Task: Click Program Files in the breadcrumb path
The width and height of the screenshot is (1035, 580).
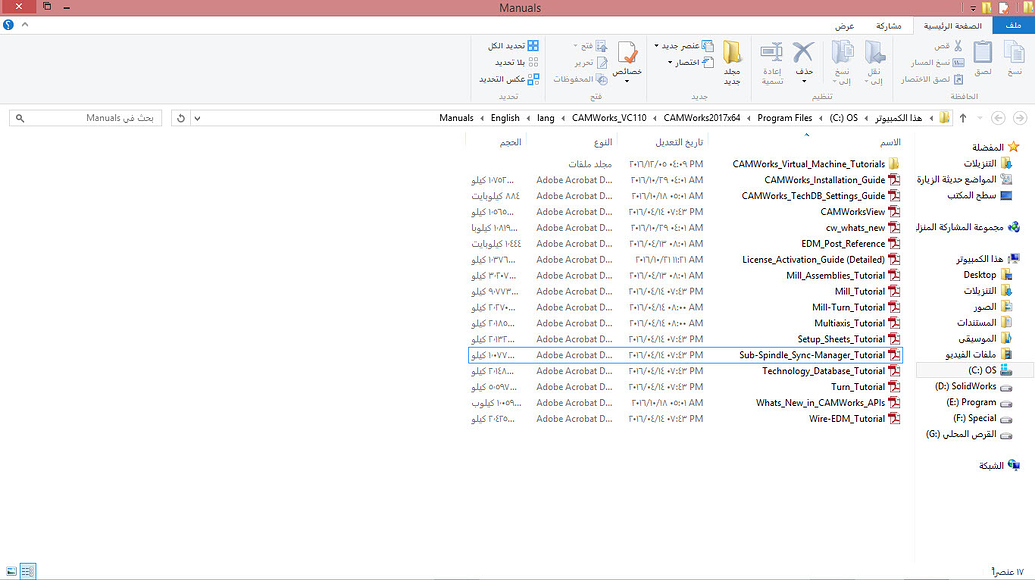Action: [784, 118]
